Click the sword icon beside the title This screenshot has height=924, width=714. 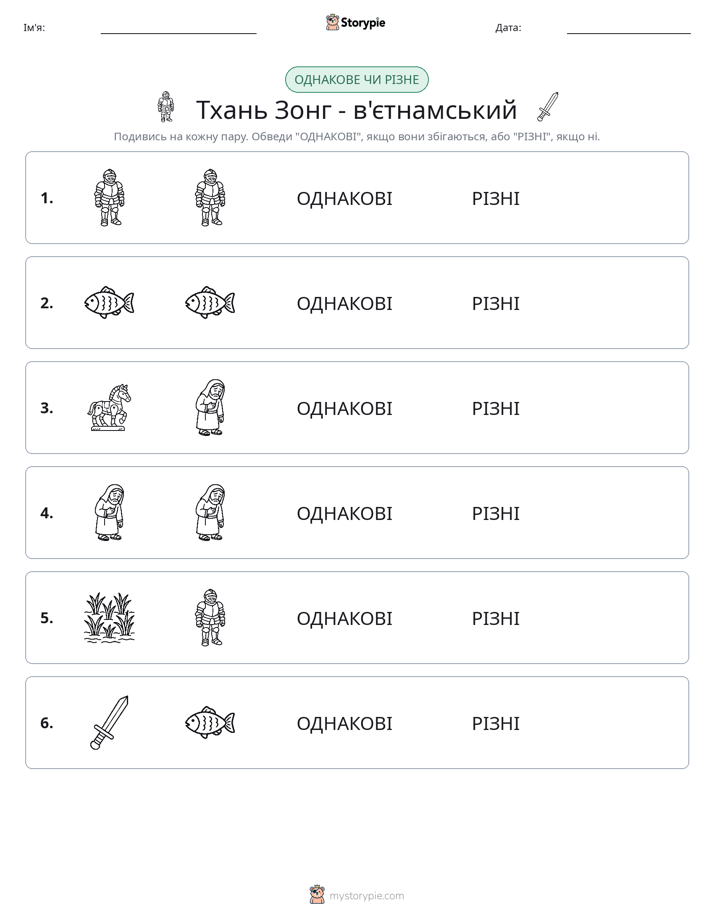pyautogui.click(x=548, y=107)
